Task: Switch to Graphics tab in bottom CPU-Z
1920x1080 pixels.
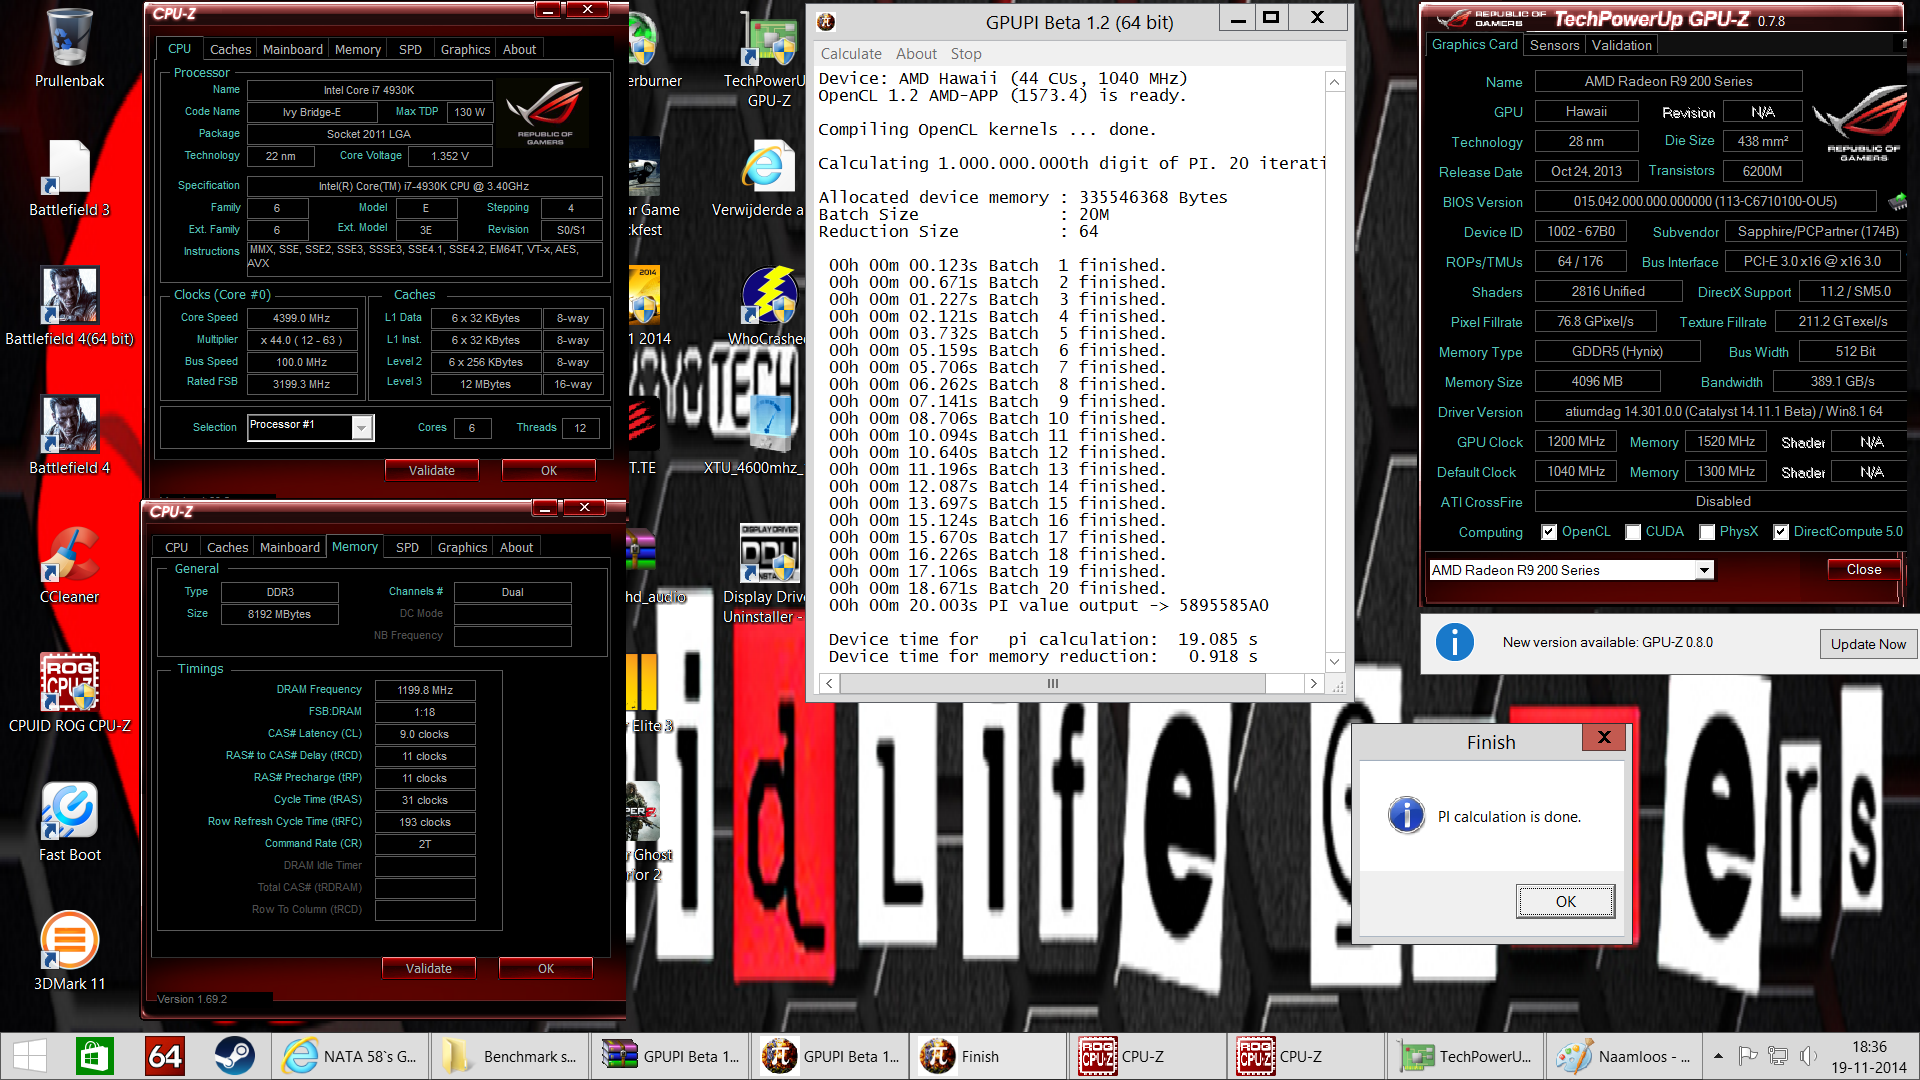Action: coord(462,547)
